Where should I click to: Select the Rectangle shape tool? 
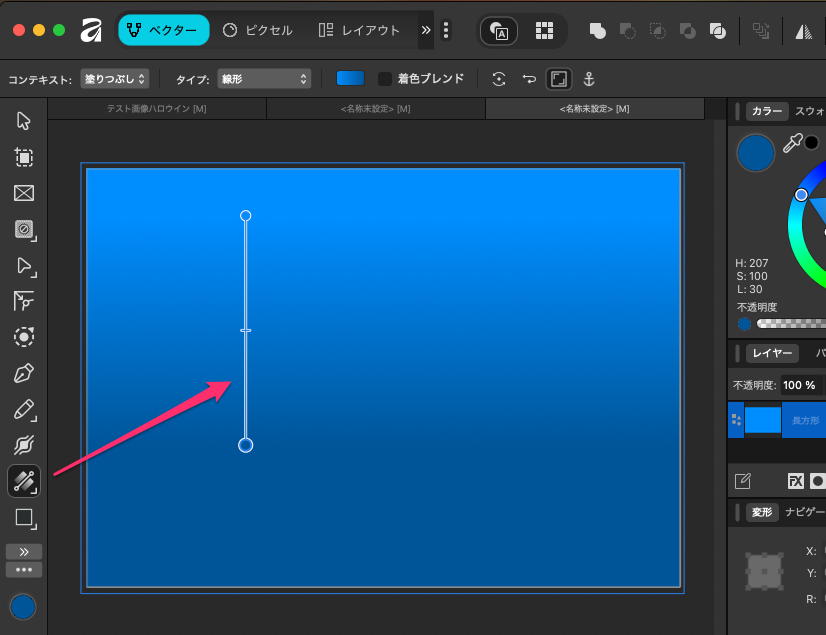pyautogui.click(x=24, y=517)
